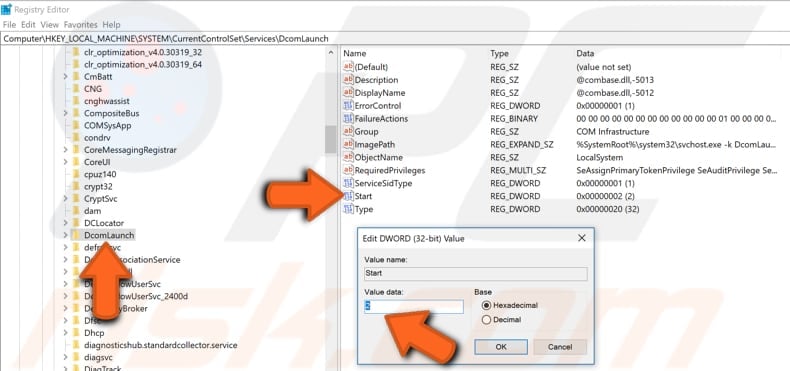The width and height of the screenshot is (790, 371).
Task: Expand the CoreUI tree node
Action: (x=65, y=162)
